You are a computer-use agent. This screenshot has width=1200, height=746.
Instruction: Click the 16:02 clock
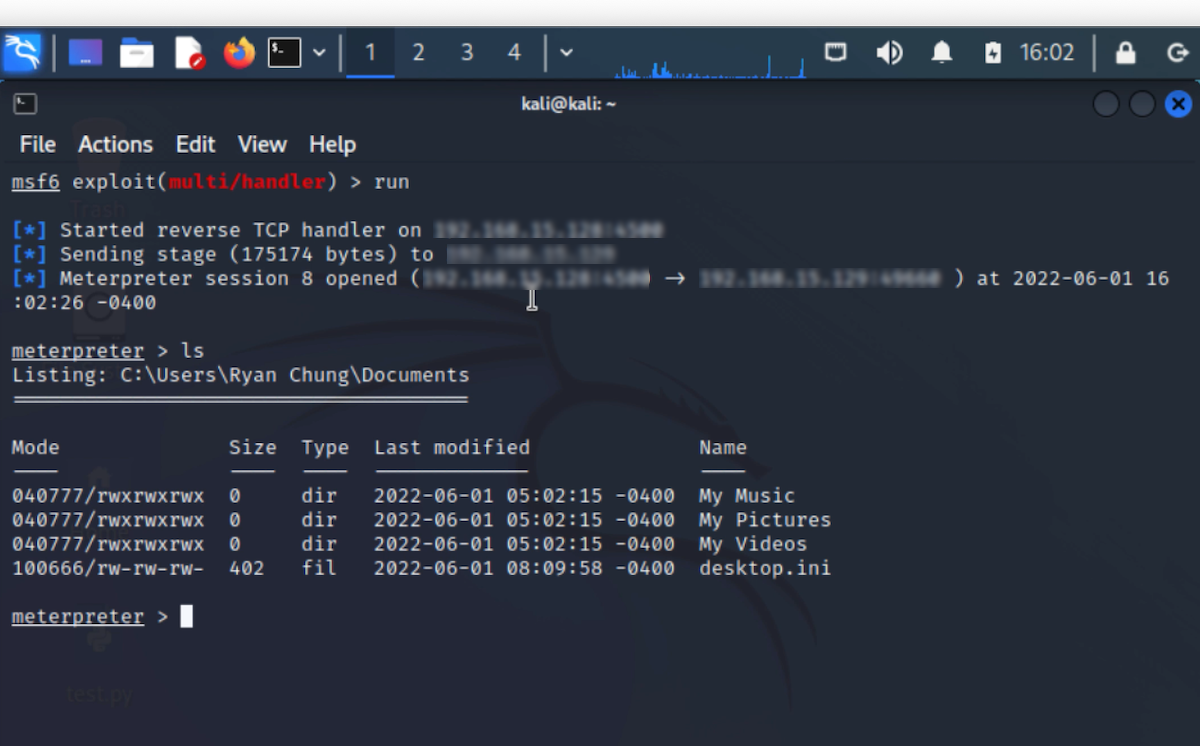[1047, 52]
